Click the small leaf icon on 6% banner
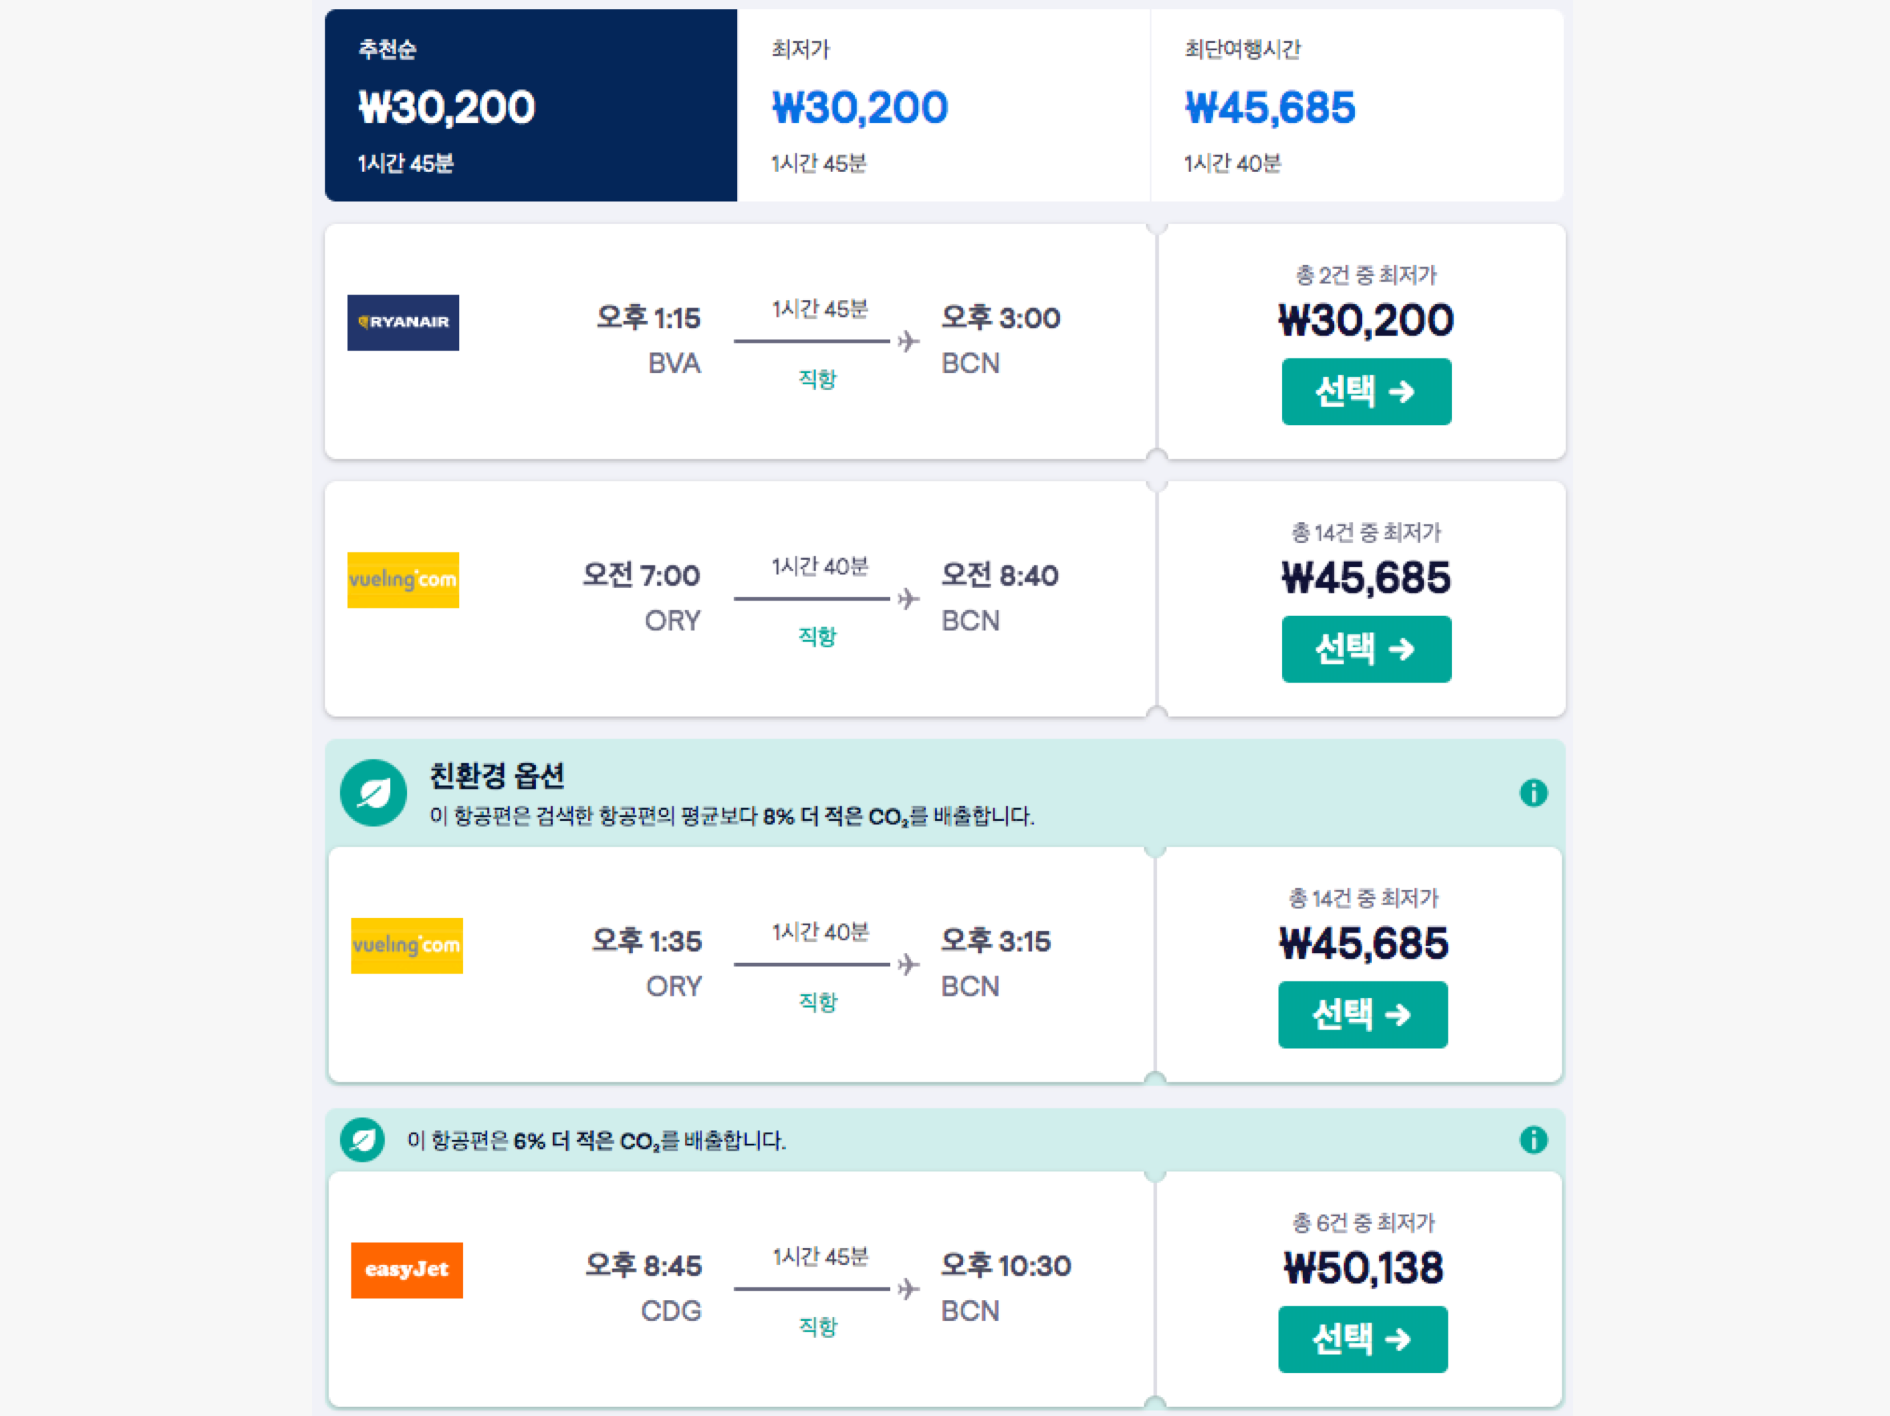This screenshot has height=1416, width=1890. coord(362,1139)
